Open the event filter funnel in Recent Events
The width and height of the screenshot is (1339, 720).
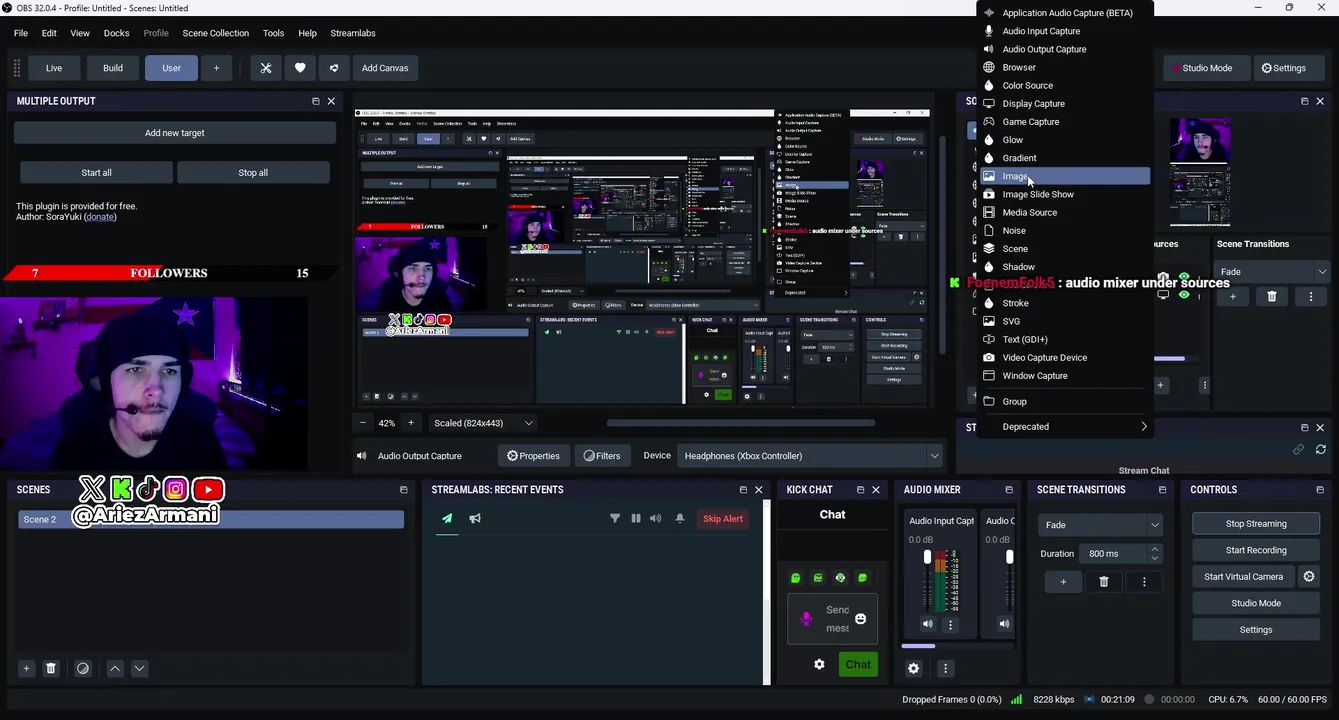coord(615,518)
